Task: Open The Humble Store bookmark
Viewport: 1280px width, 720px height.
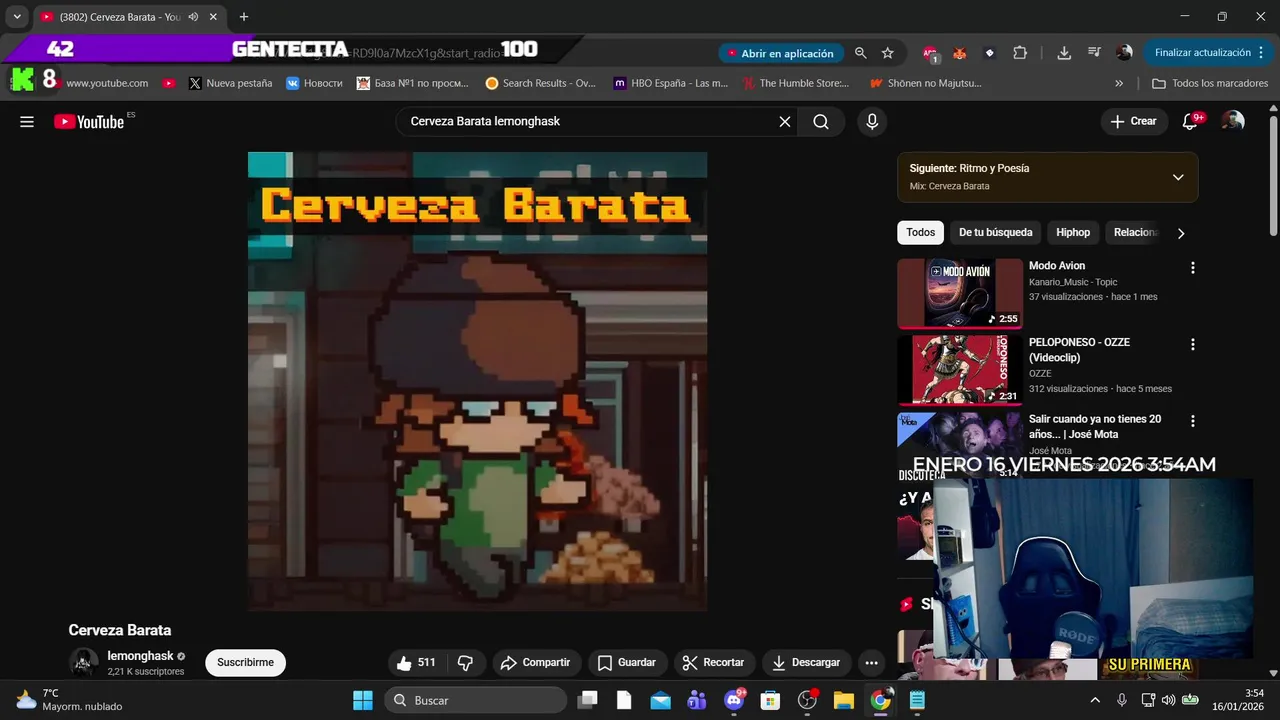Action: (x=796, y=84)
